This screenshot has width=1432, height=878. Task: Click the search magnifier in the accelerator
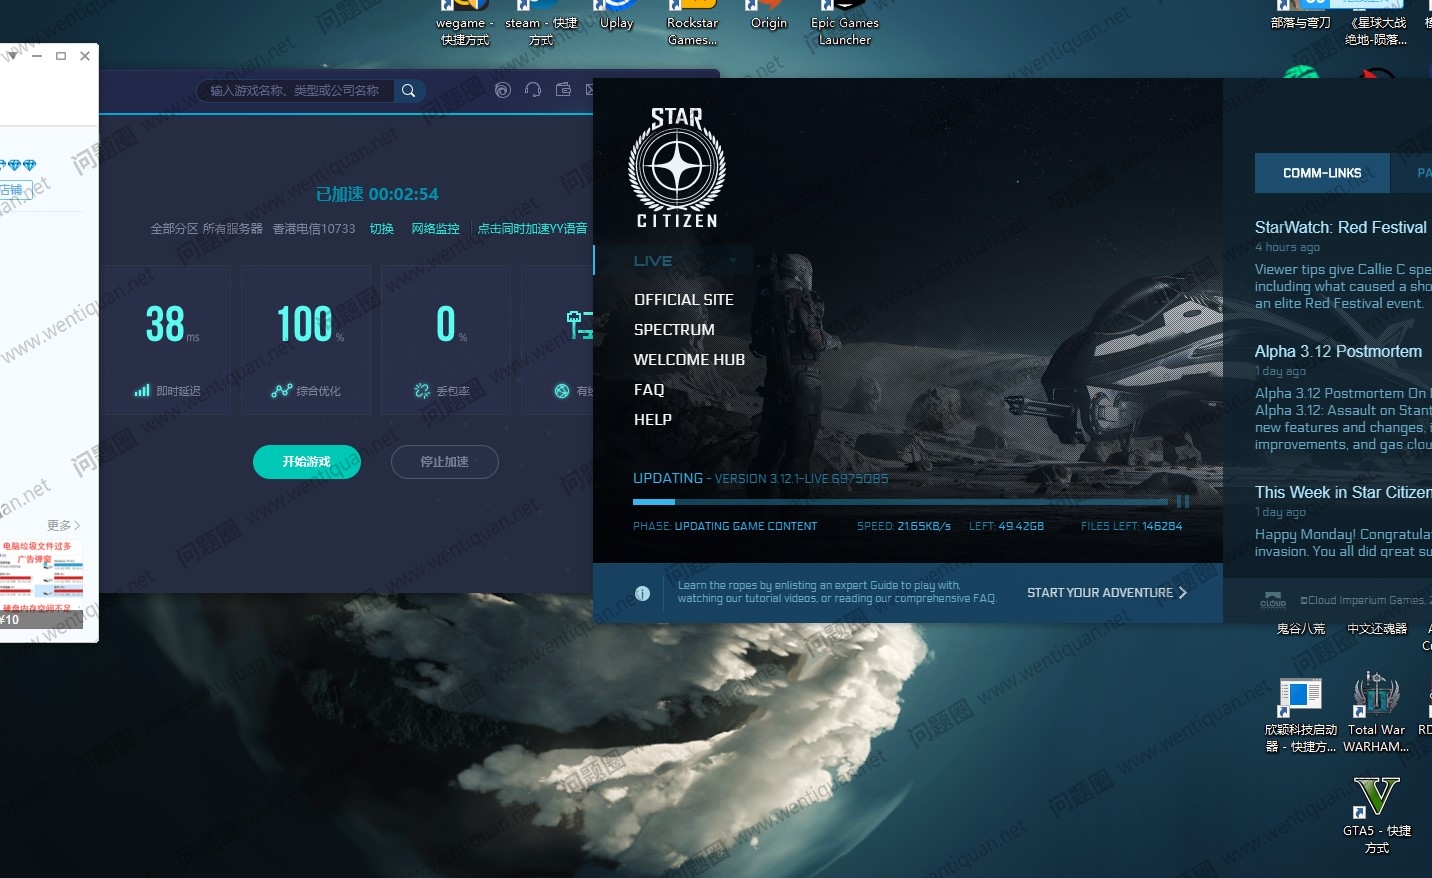[408, 91]
